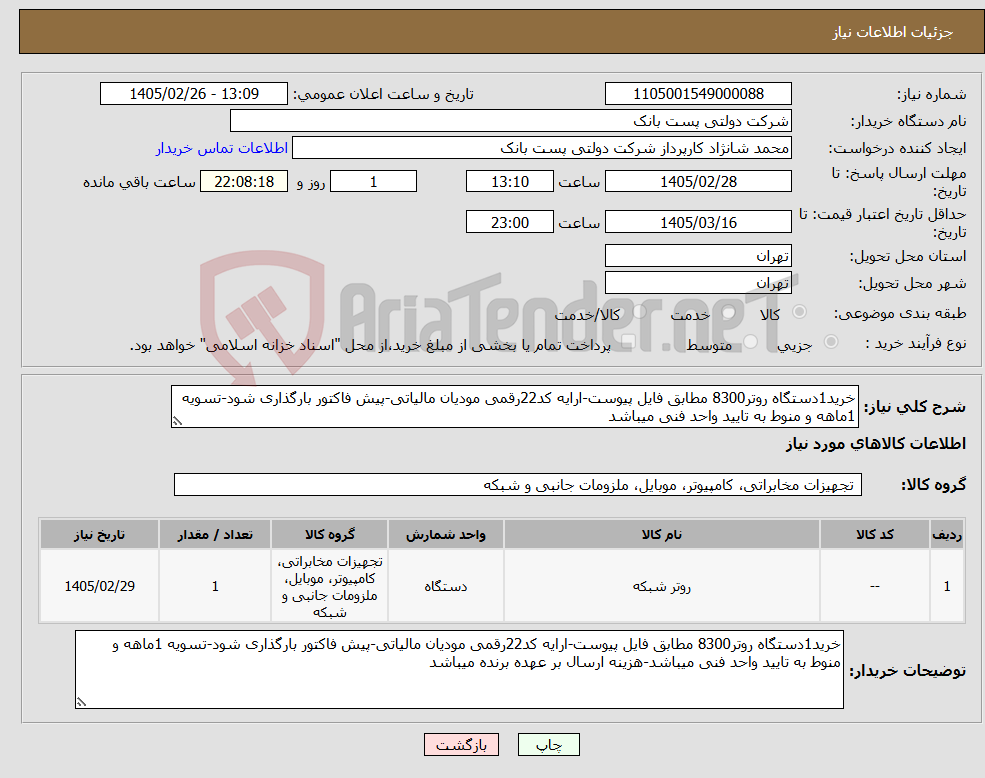985x778 pixels.
Task: Click the -- product code cell in row 1
Action: pos(874,586)
